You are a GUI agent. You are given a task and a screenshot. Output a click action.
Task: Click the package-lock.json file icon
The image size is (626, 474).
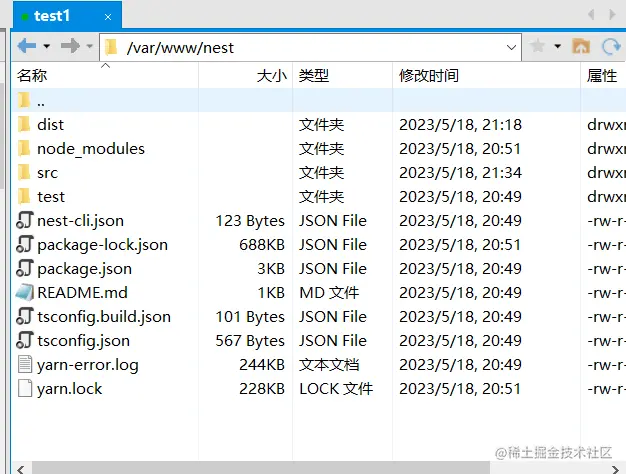point(24,244)
